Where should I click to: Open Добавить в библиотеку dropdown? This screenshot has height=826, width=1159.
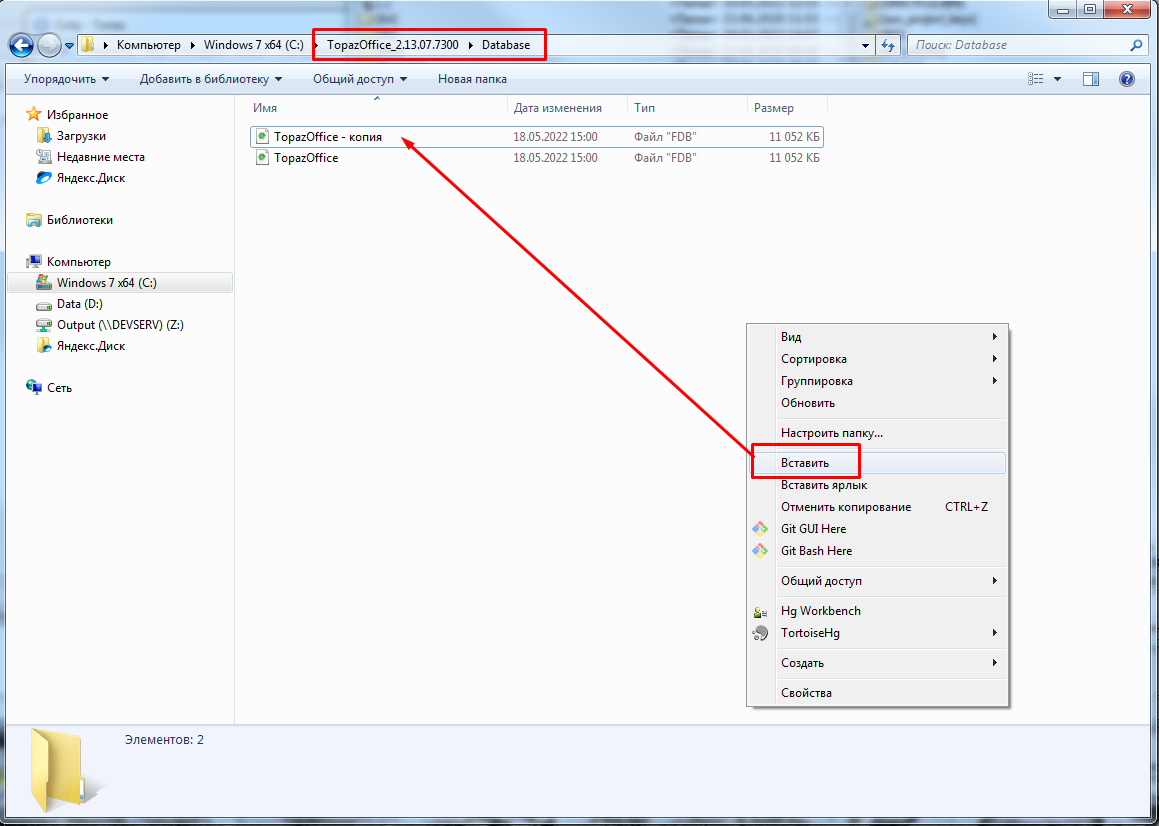pyautogui.click(x=211, y=79)
